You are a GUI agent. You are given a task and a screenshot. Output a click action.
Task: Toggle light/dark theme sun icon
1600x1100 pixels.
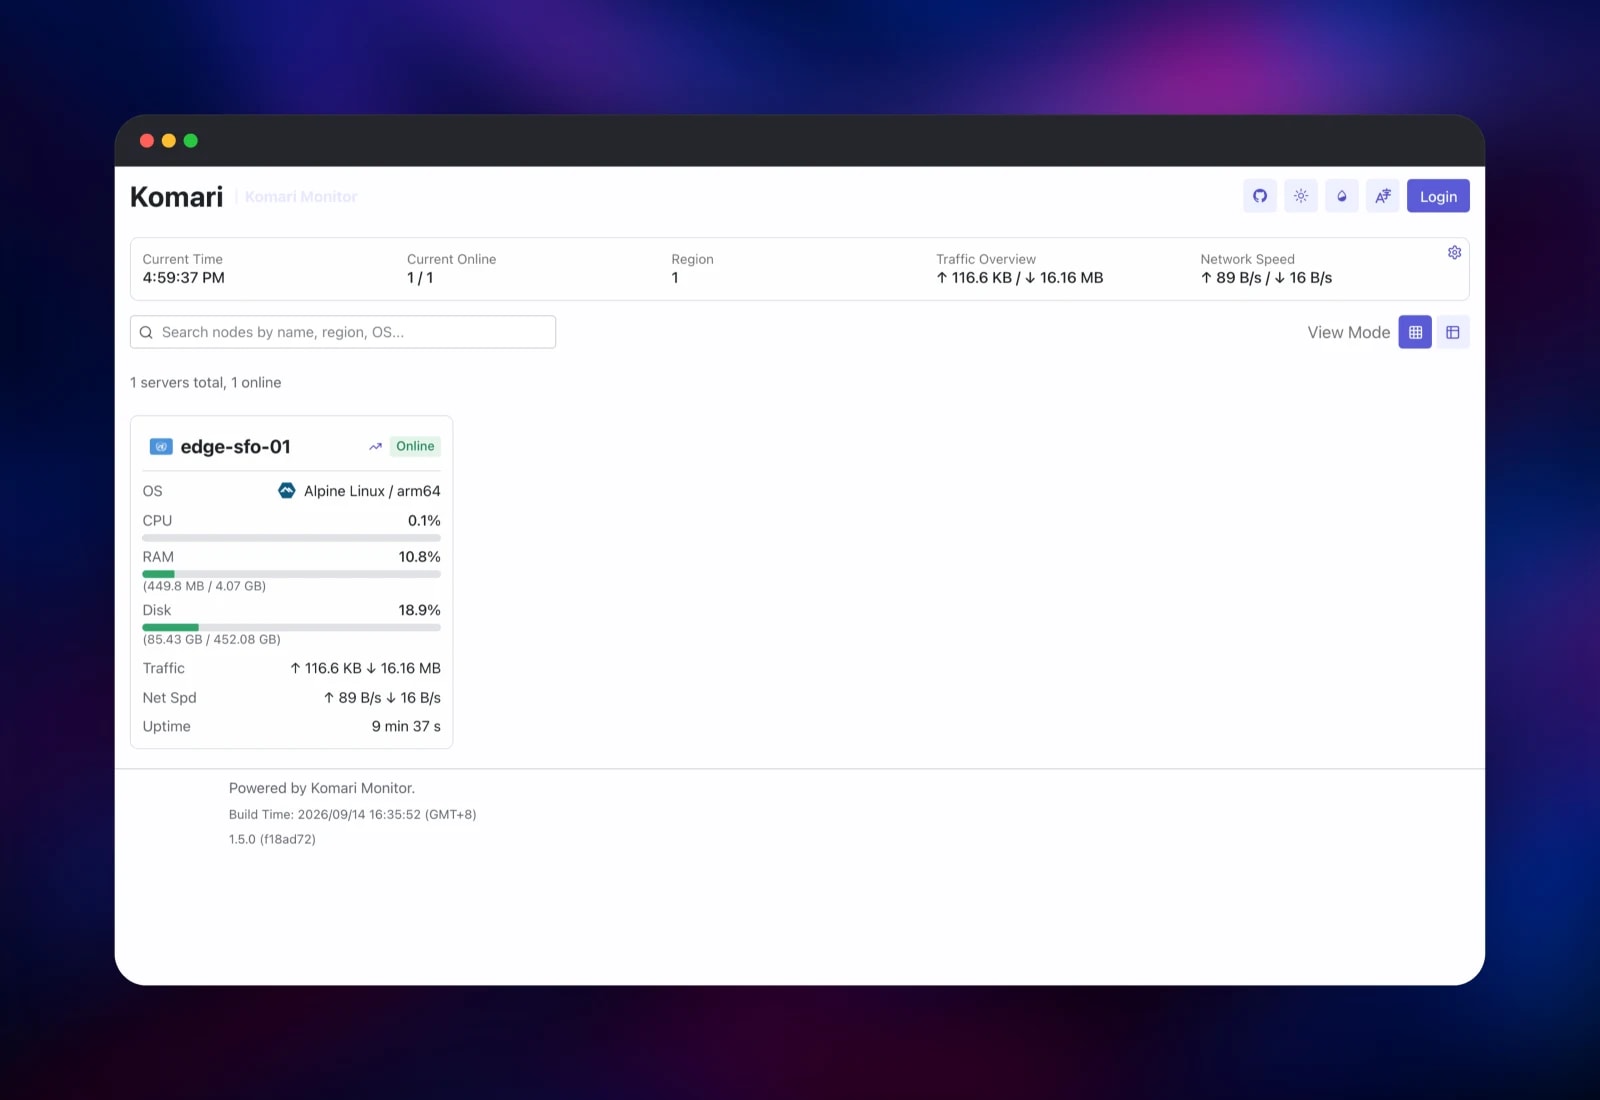(1301, 196)
